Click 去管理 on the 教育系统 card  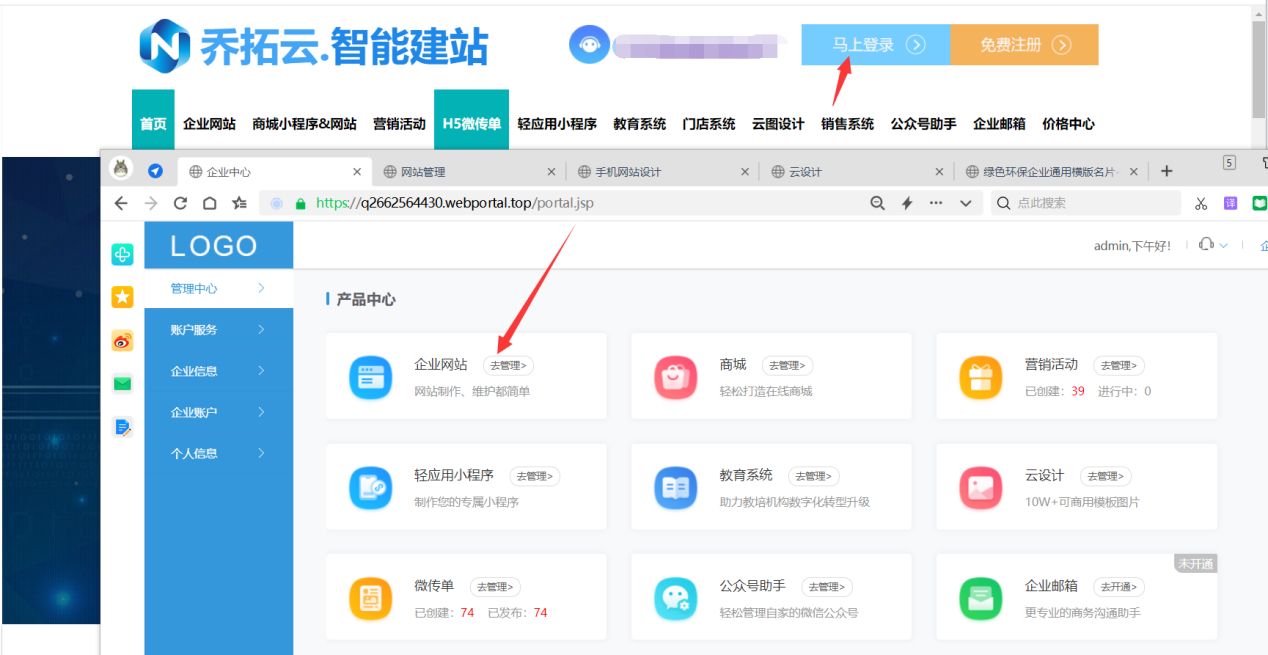814,475
